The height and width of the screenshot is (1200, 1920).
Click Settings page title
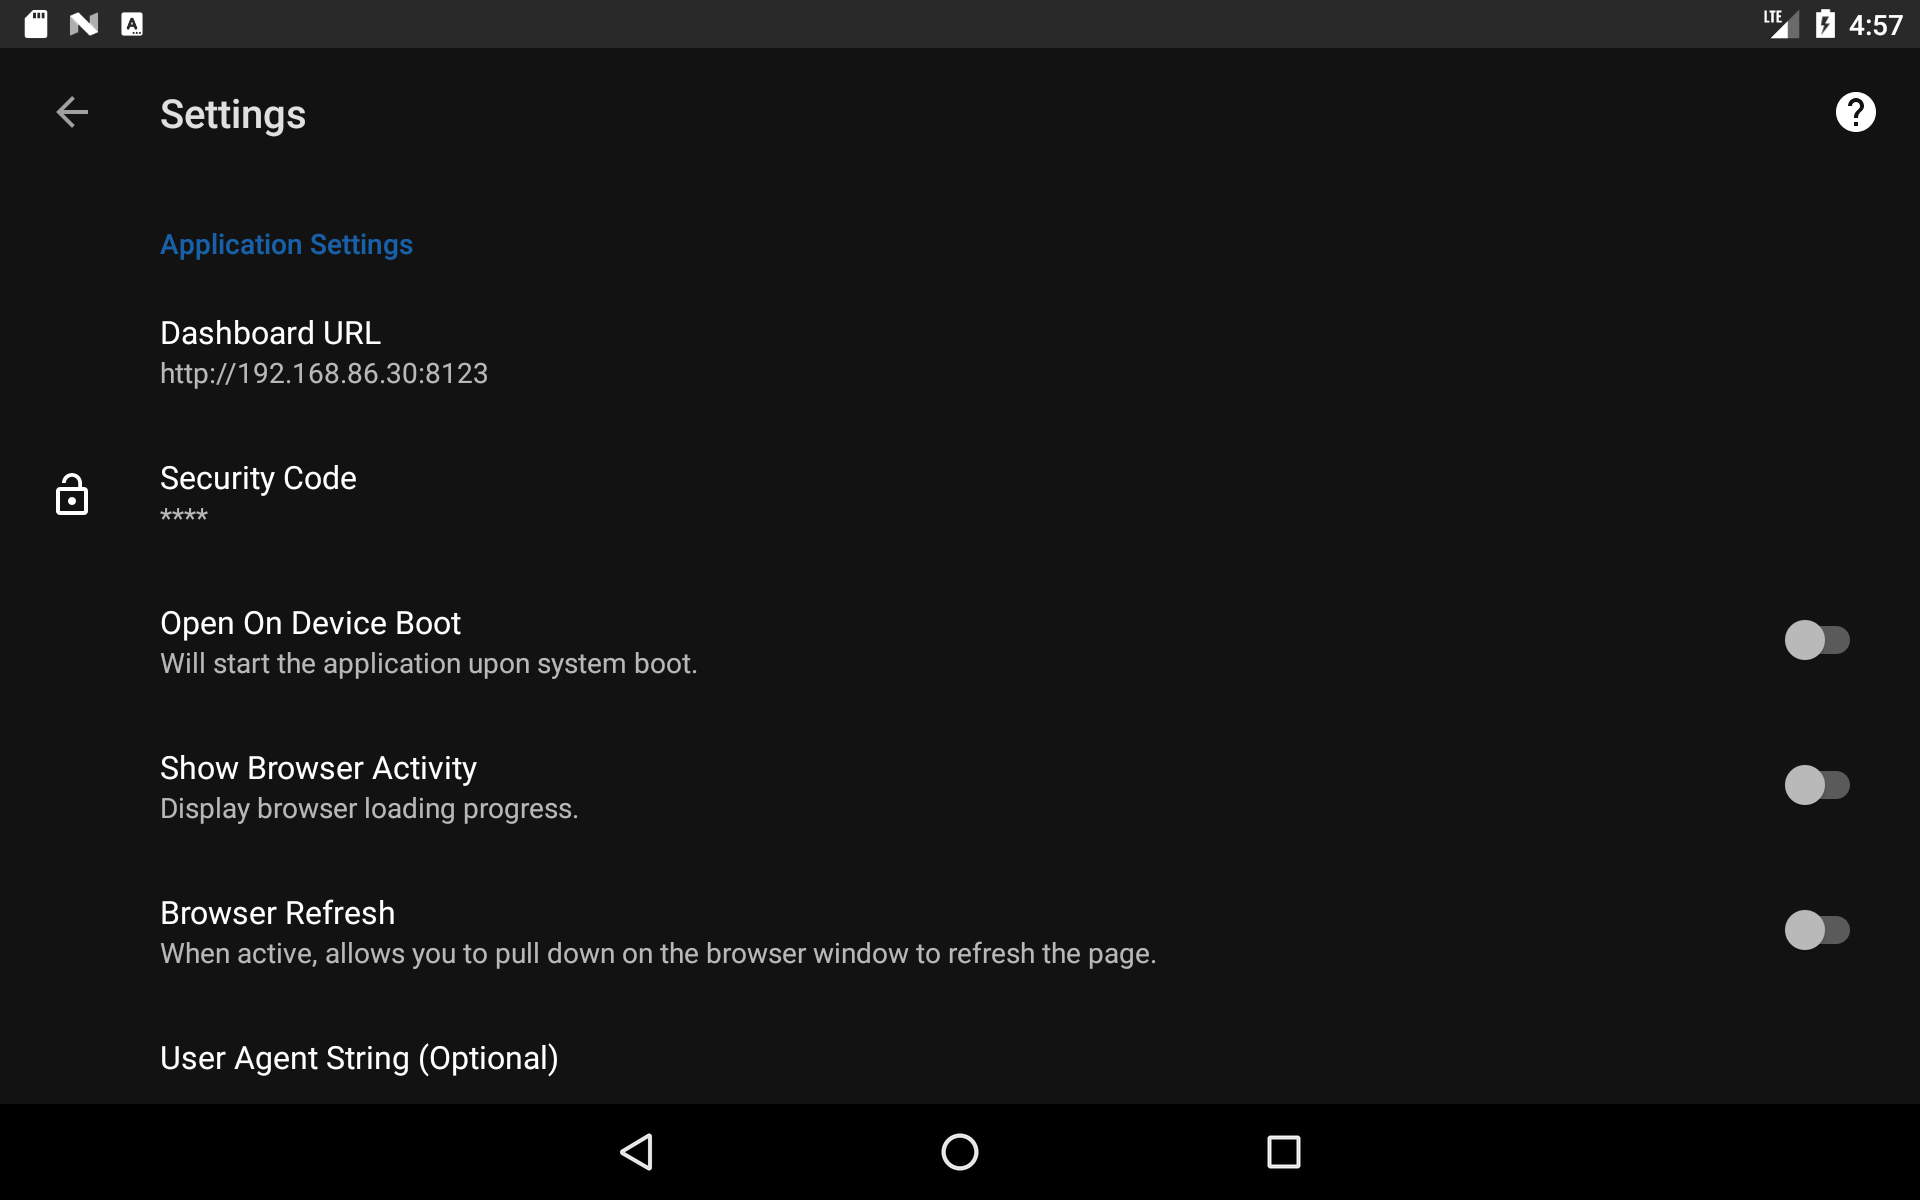click(232, 113)
